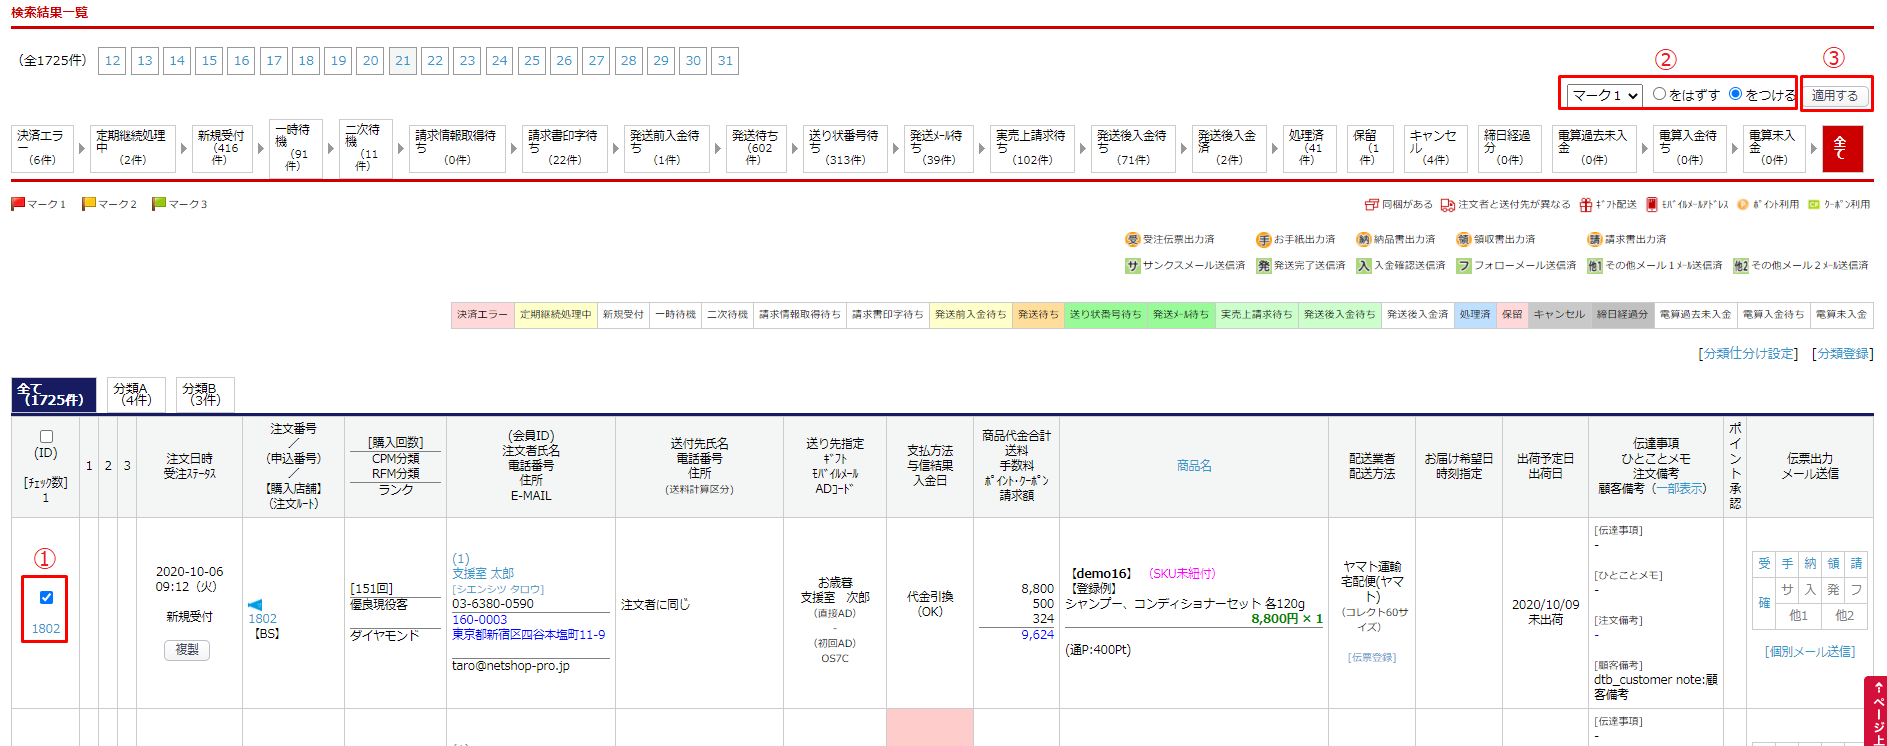
Task: Click the 手 letter output icon for order 1802
Action: pyautogui.click(x=1787, y=563)
